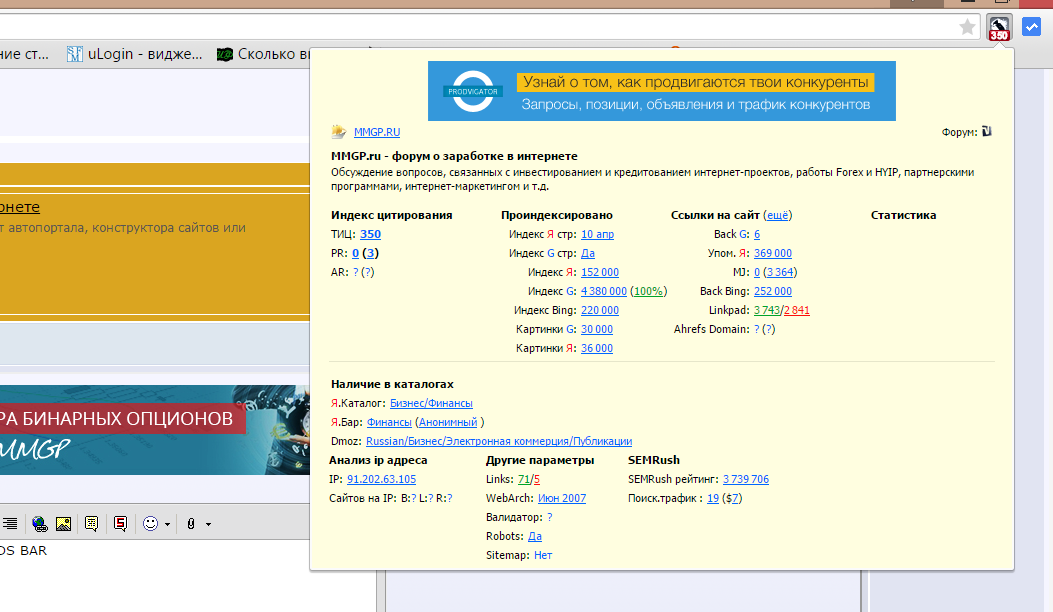Click the smiley face icon
Image resolution: width=1053 pixels, height=612 pixels.
[x=150, y=523]
